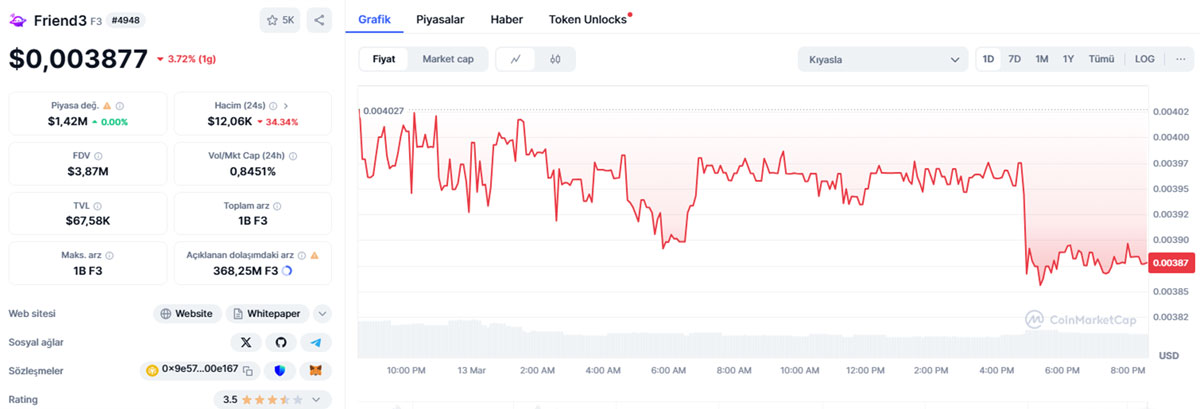Open the Whitepaper link
This screenshot has height=409, width=1200.
(x=267, y=313)
